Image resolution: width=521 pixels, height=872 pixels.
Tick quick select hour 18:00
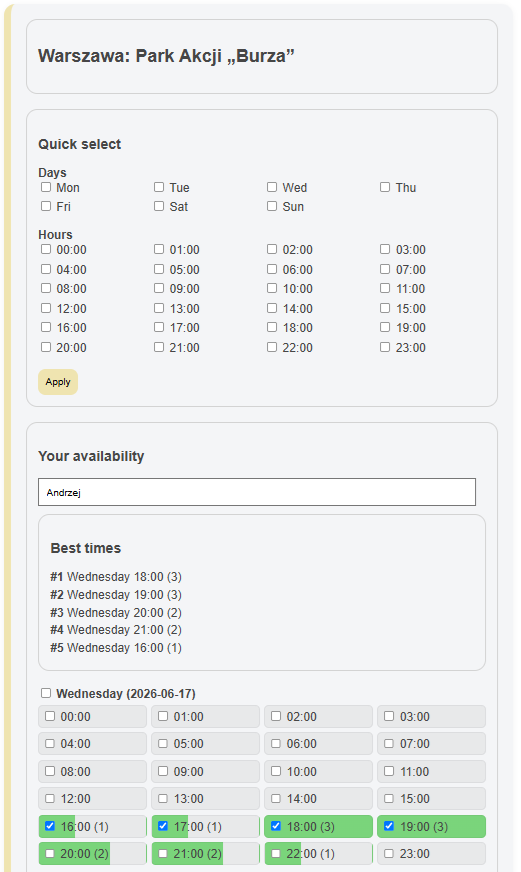[x=272, y=327]
